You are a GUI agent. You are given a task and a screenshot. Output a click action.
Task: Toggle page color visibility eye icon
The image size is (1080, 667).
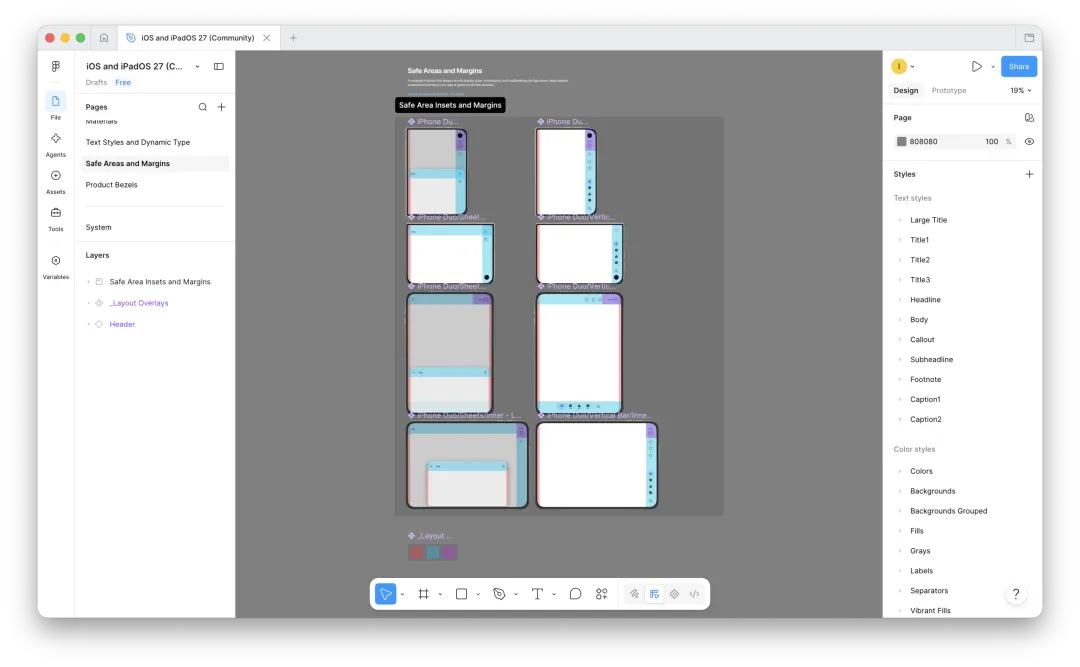[1029, 141]
